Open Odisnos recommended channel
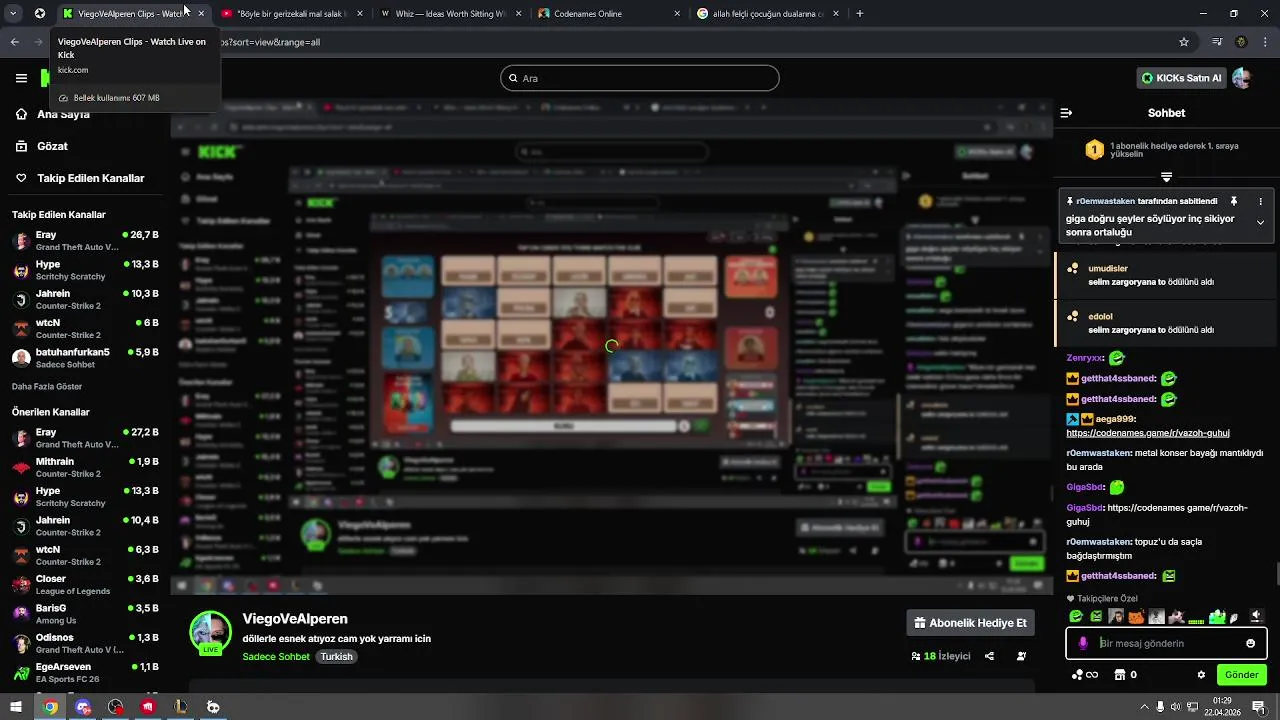The image size is (1280, 720). (85, 643)
